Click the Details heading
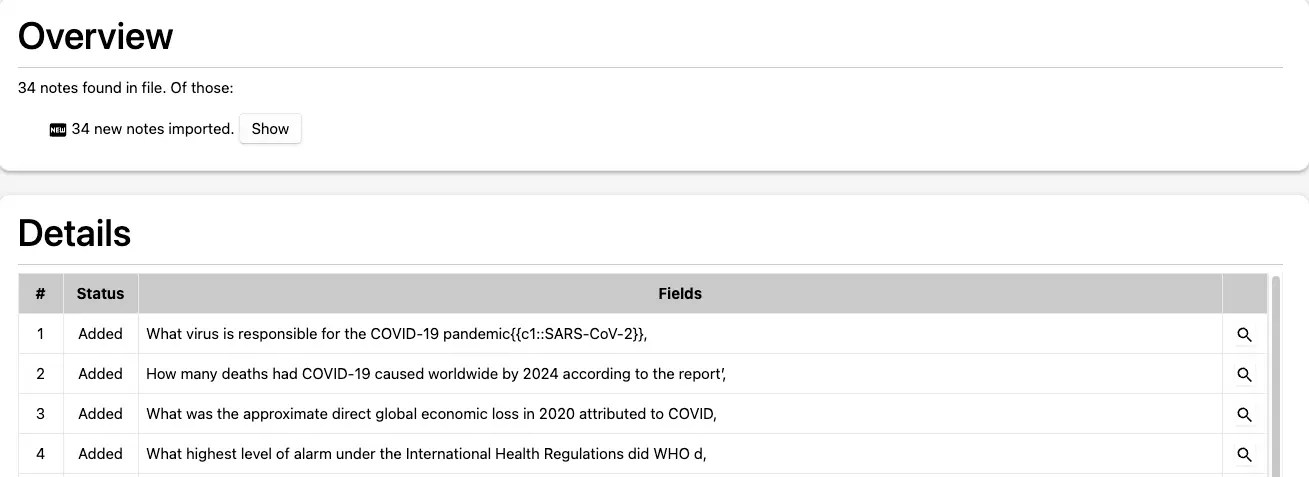1309x477 pixels. tap(75, 234)
